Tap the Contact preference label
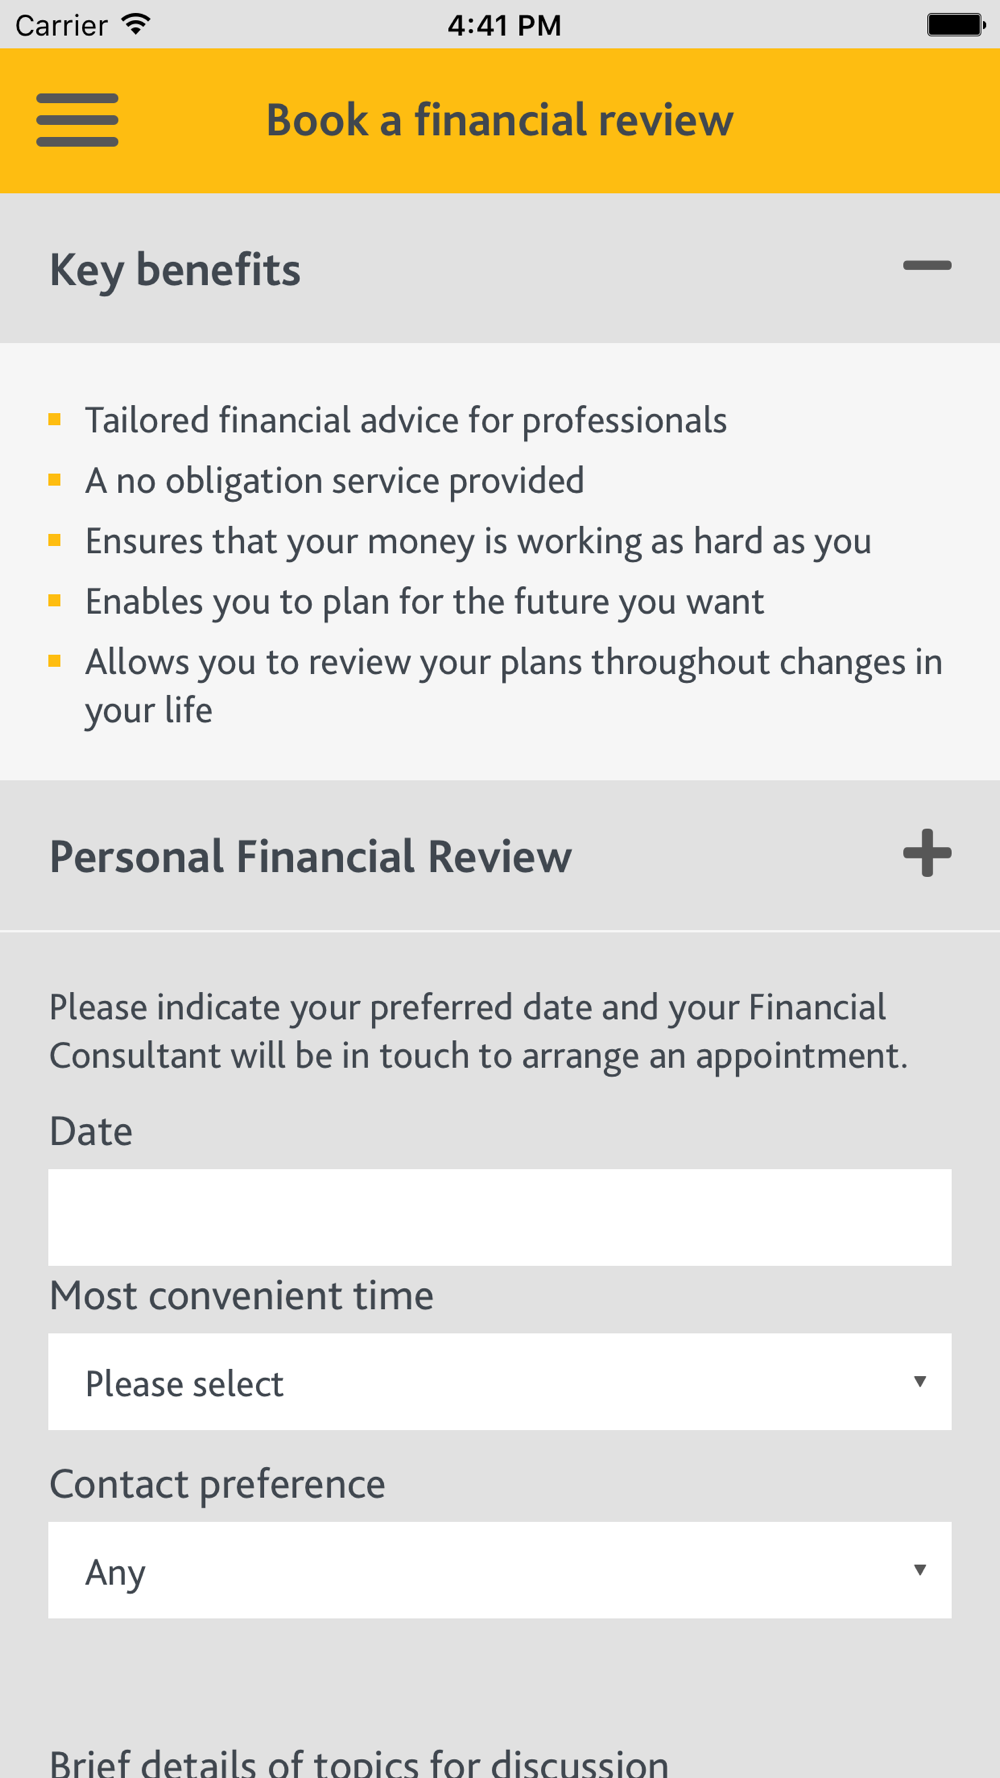The width and height of the screenshot is (1000, 1778). 217,1484
